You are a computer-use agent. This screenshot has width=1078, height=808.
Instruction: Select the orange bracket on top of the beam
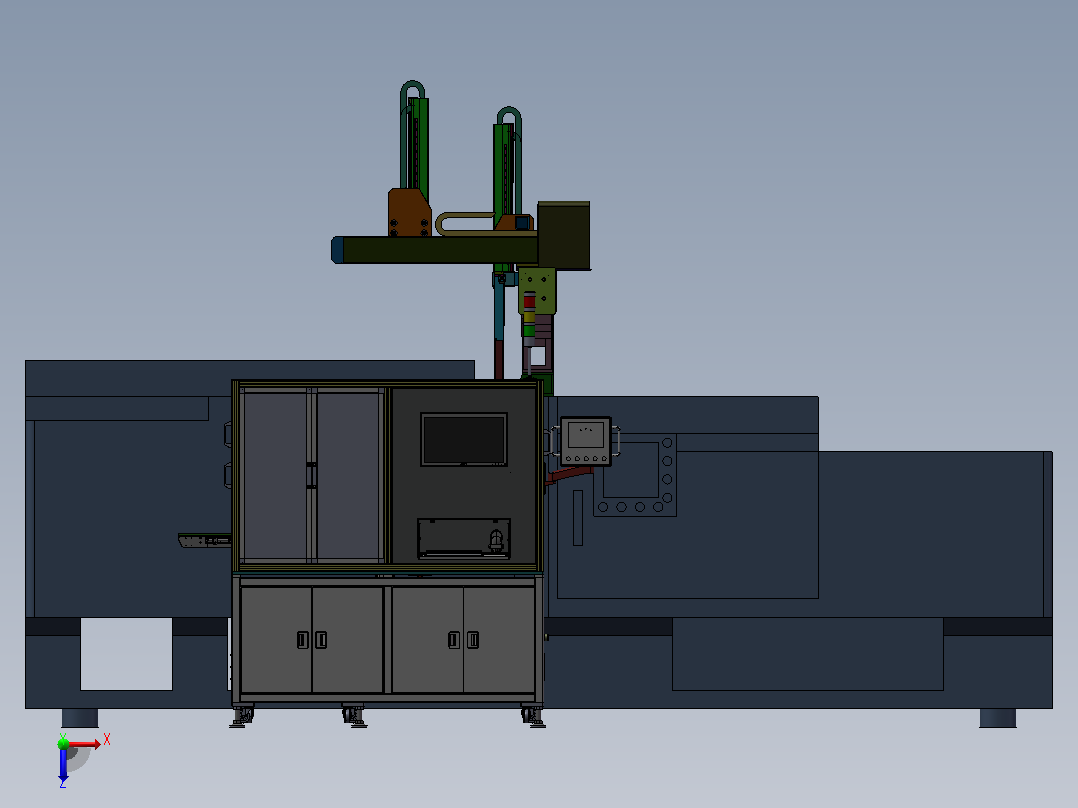(409, 212)
